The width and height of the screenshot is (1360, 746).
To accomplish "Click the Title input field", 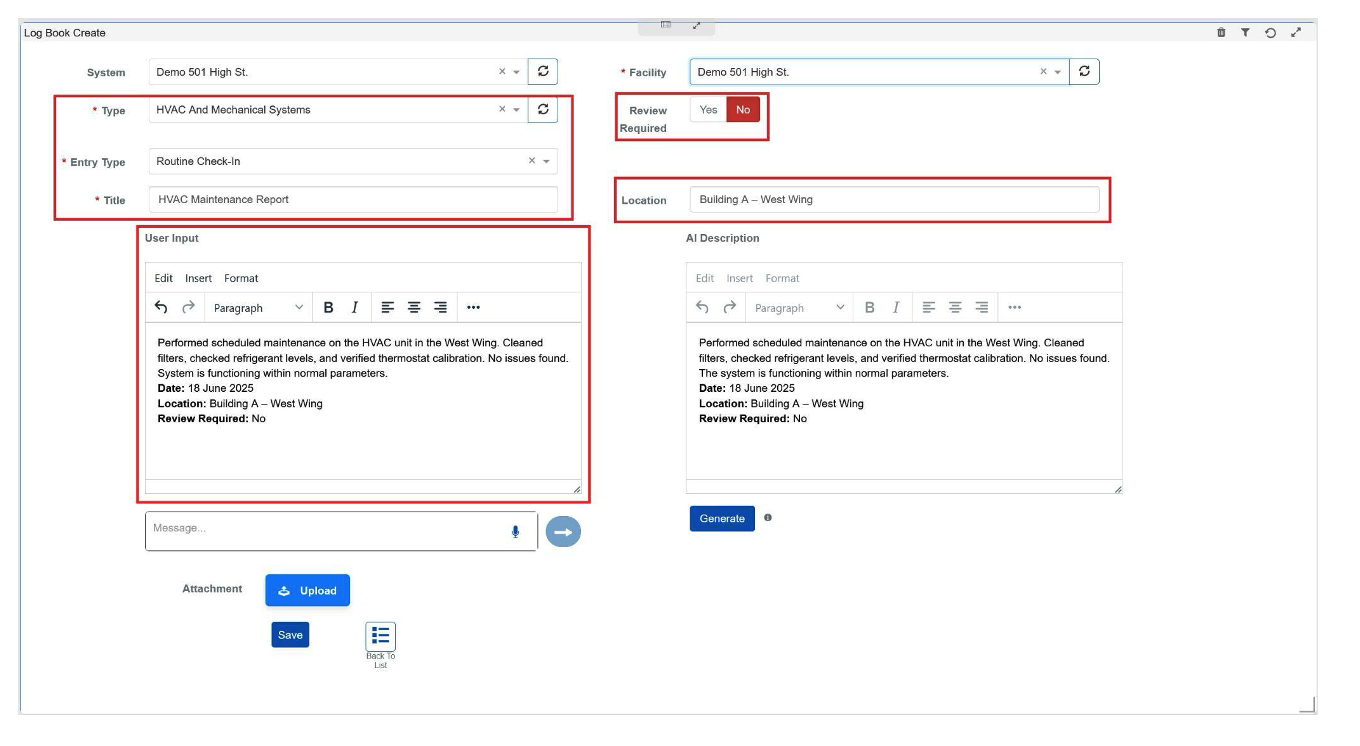I will coord(353,200).
